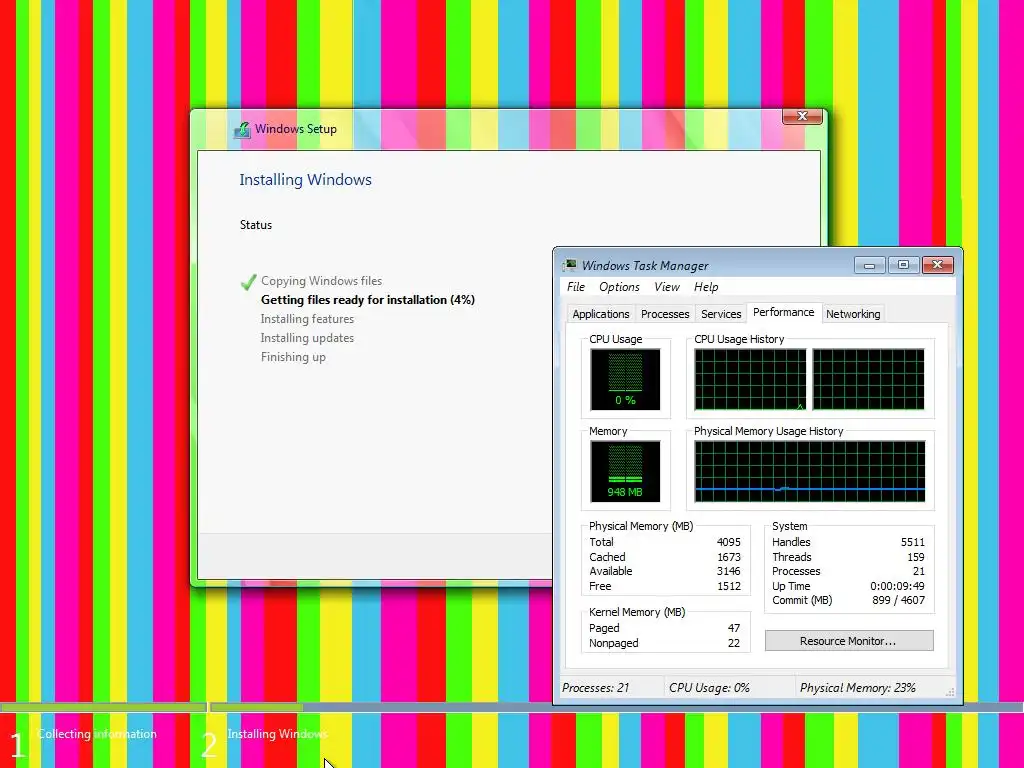The image size is (1024, 768).
Task: Open the Options menu in Task Manager
Action: (x=619, y=287)
